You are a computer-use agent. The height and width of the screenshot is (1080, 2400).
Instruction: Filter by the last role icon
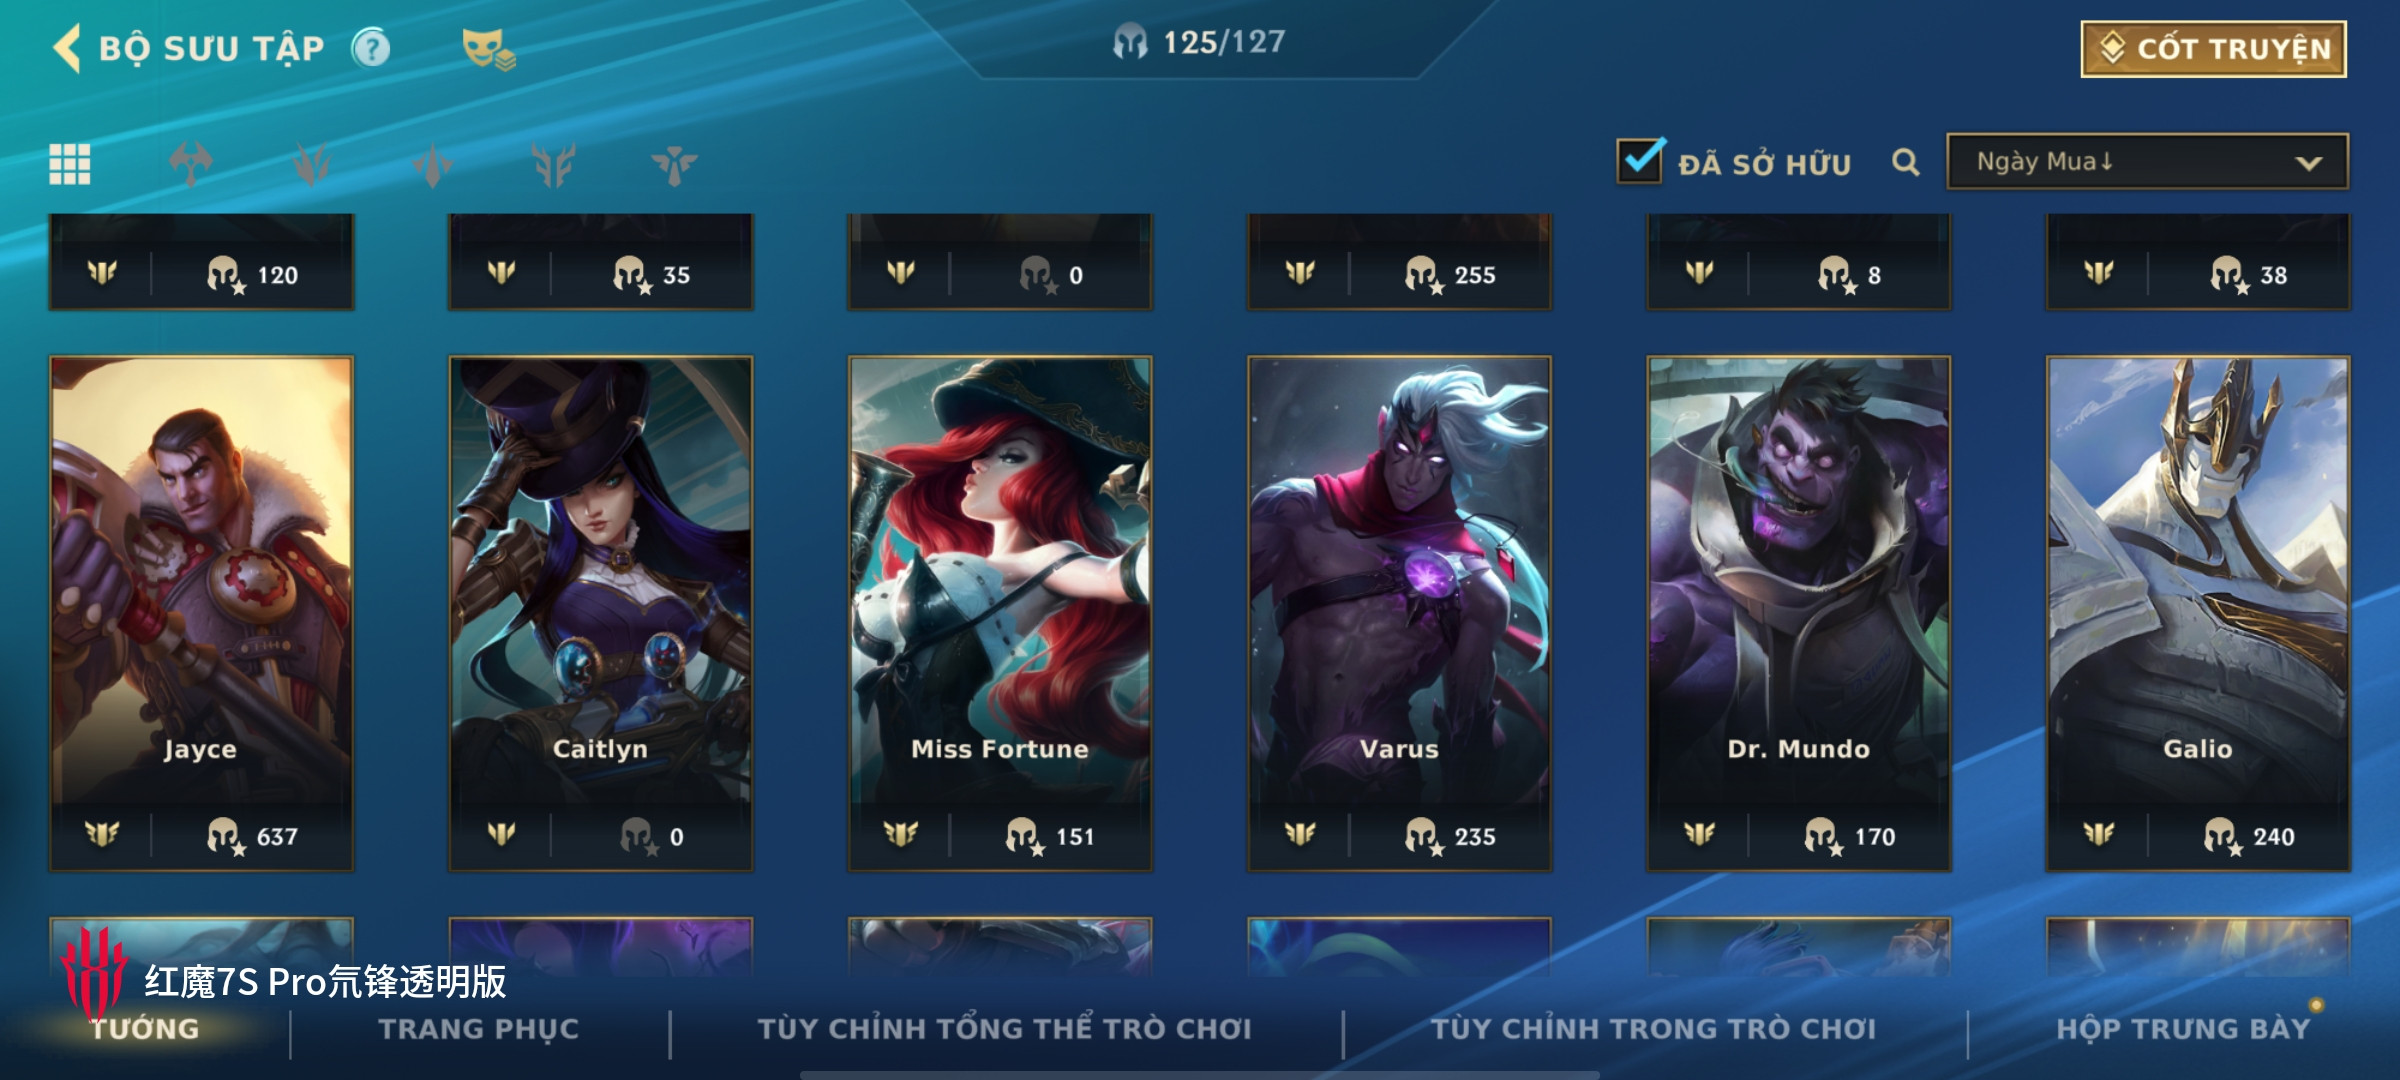pos(675,164)
